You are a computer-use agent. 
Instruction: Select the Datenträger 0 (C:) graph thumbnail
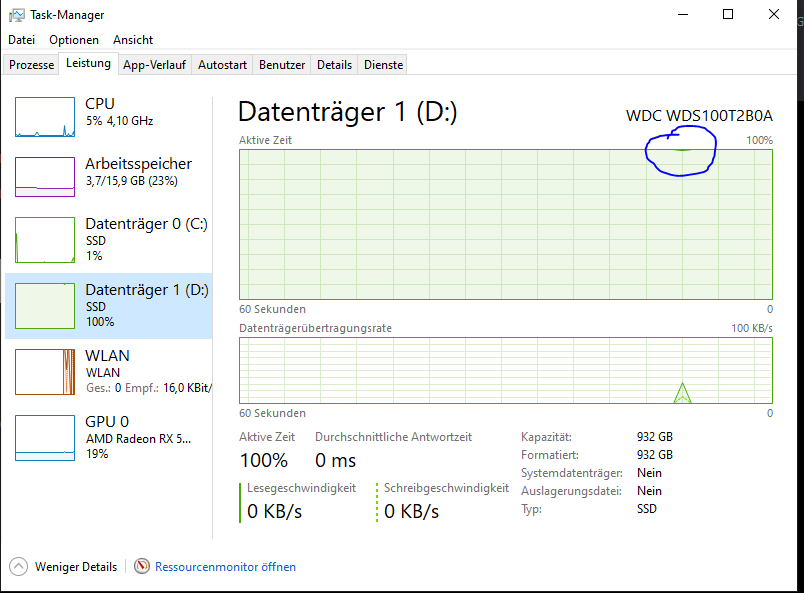[45, 240]
